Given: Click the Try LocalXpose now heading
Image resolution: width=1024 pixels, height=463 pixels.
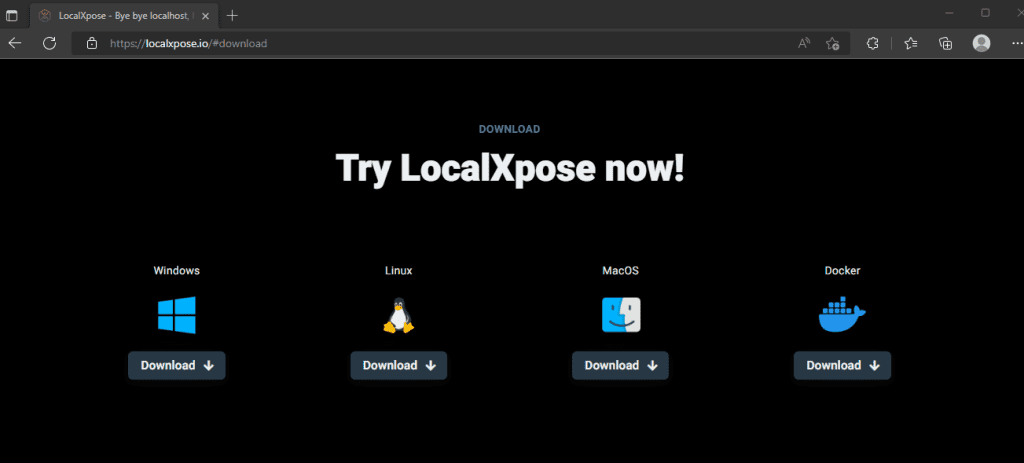Looking at the screenshot, I should click(509, 168).
